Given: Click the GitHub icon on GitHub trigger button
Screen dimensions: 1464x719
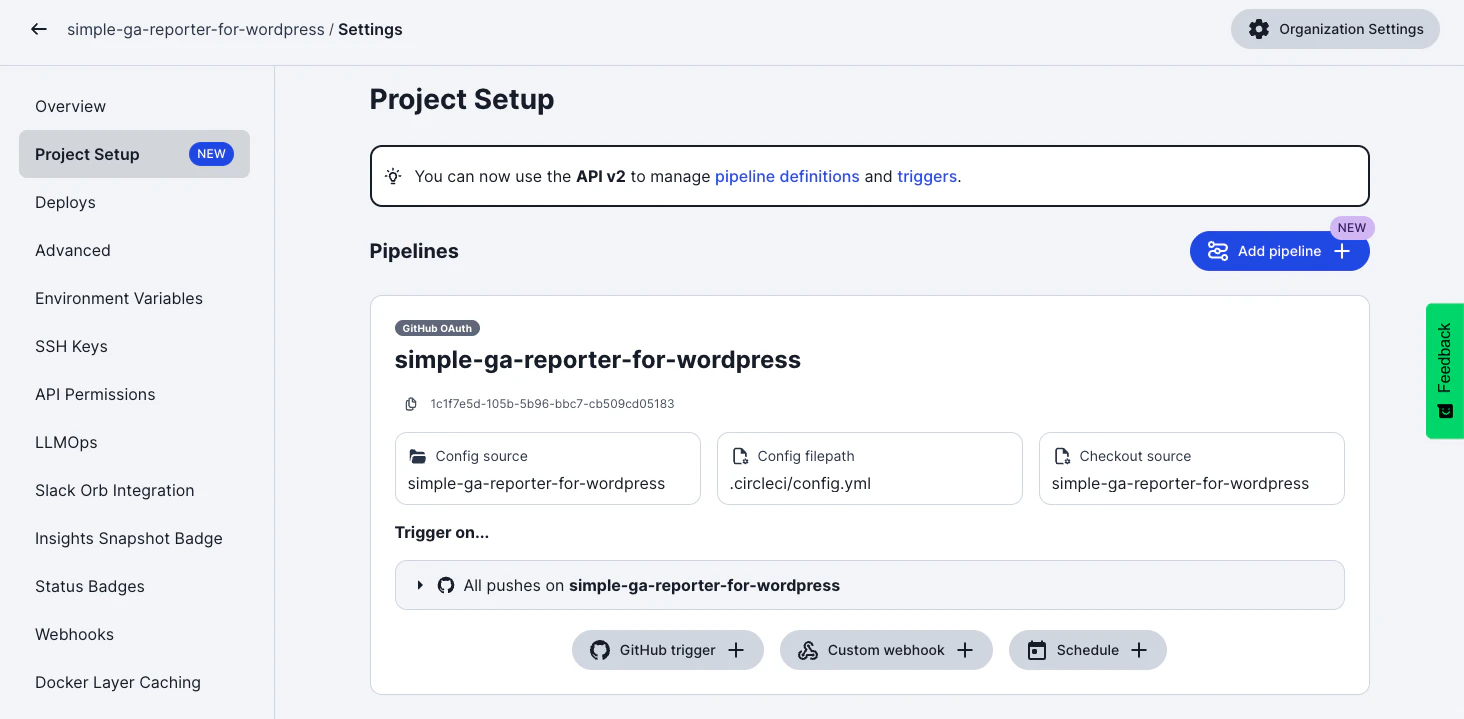Looking at the screenshot, I should click(600, 650).
